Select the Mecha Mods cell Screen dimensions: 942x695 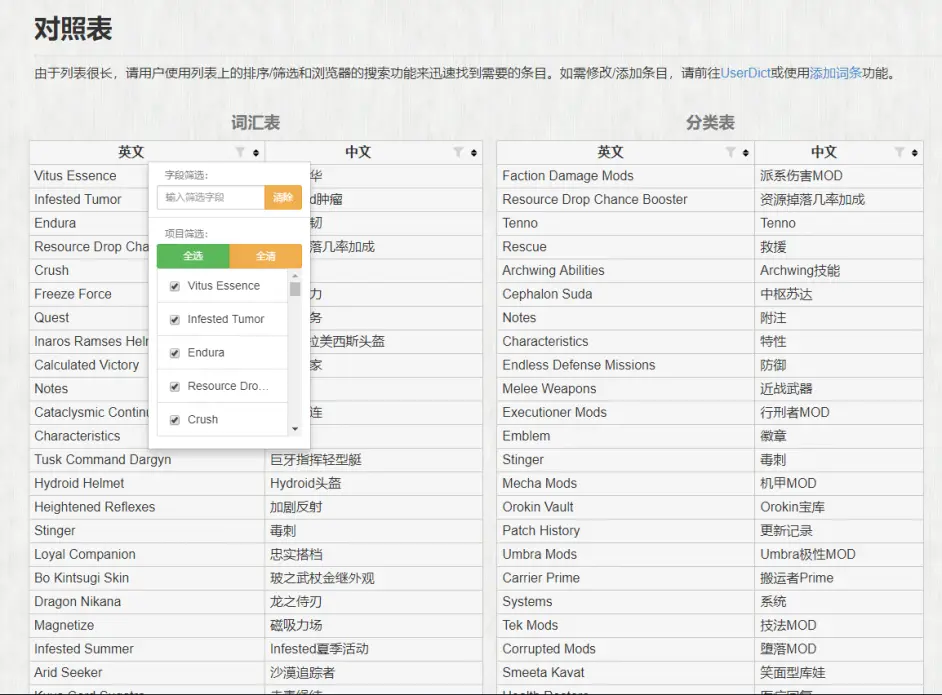pyautogui.click(x=625, y=484)
